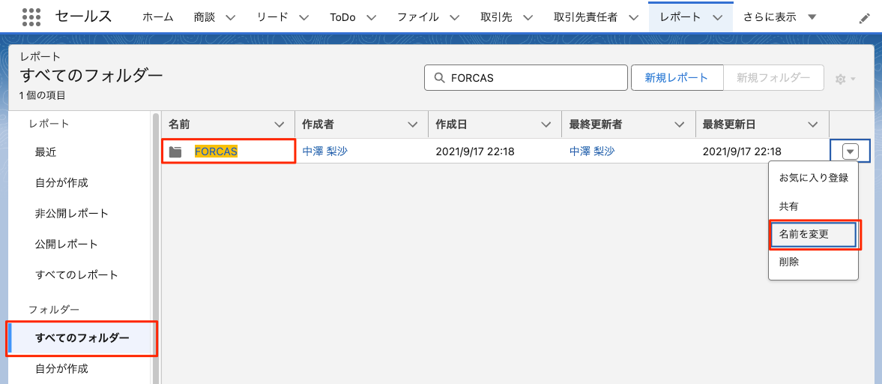Click the magnifier icon in search box
The height and width of the screenshot is (384, 882).
click(x=438, y=78)
